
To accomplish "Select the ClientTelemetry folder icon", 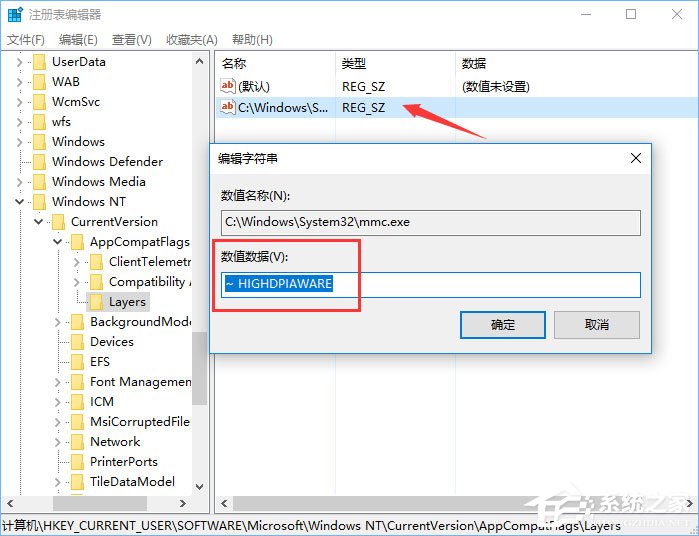I will [96, 262].
